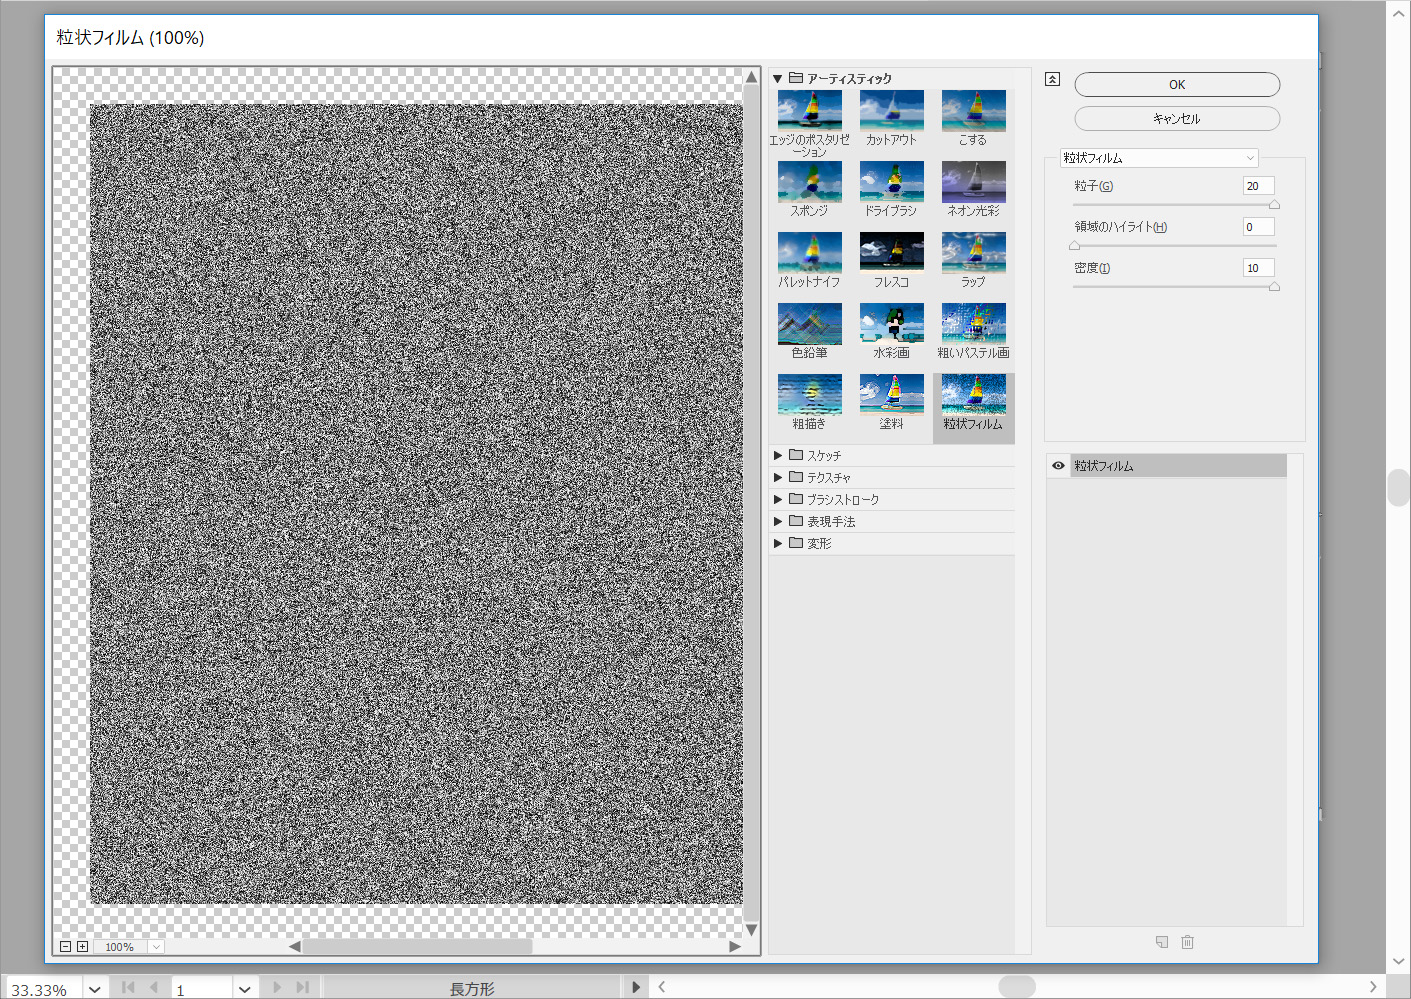
Task: Zoom in the filter preview with plus button
Action: pyautogui.click(x=82, y=946)
